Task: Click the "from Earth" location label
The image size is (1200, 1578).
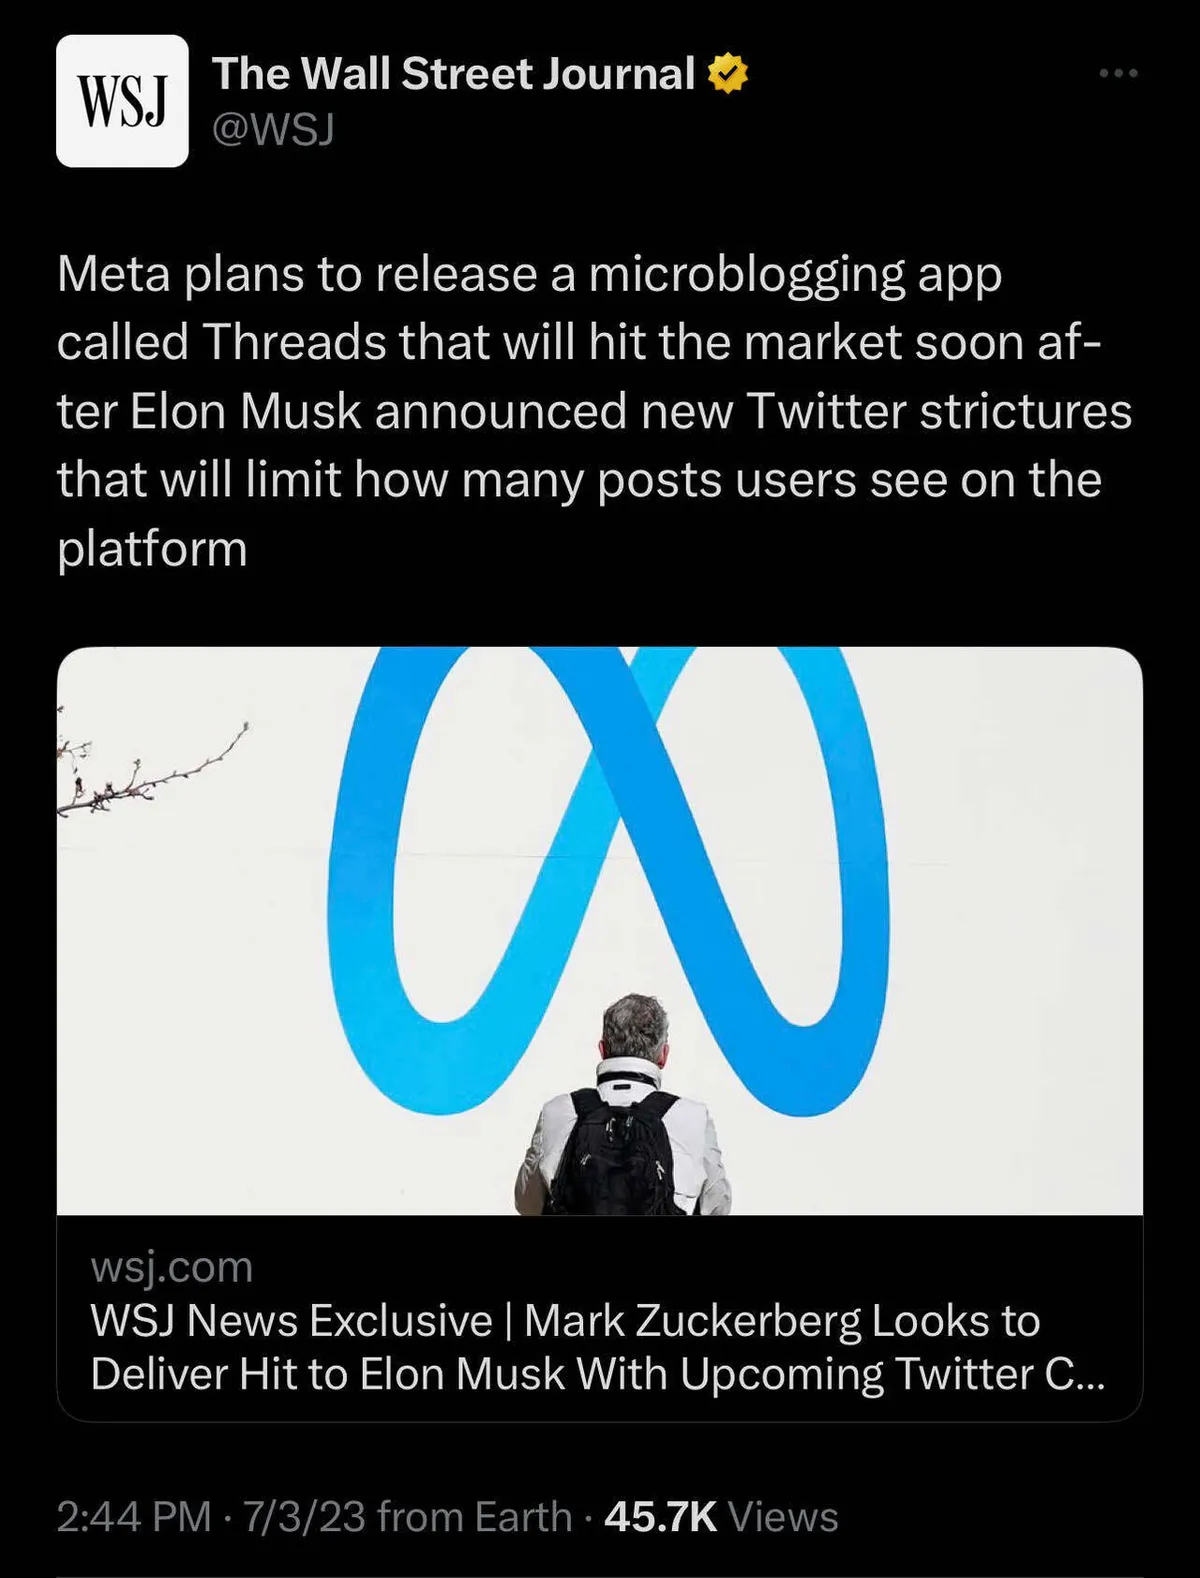Action: click(x=474, y=1517)
